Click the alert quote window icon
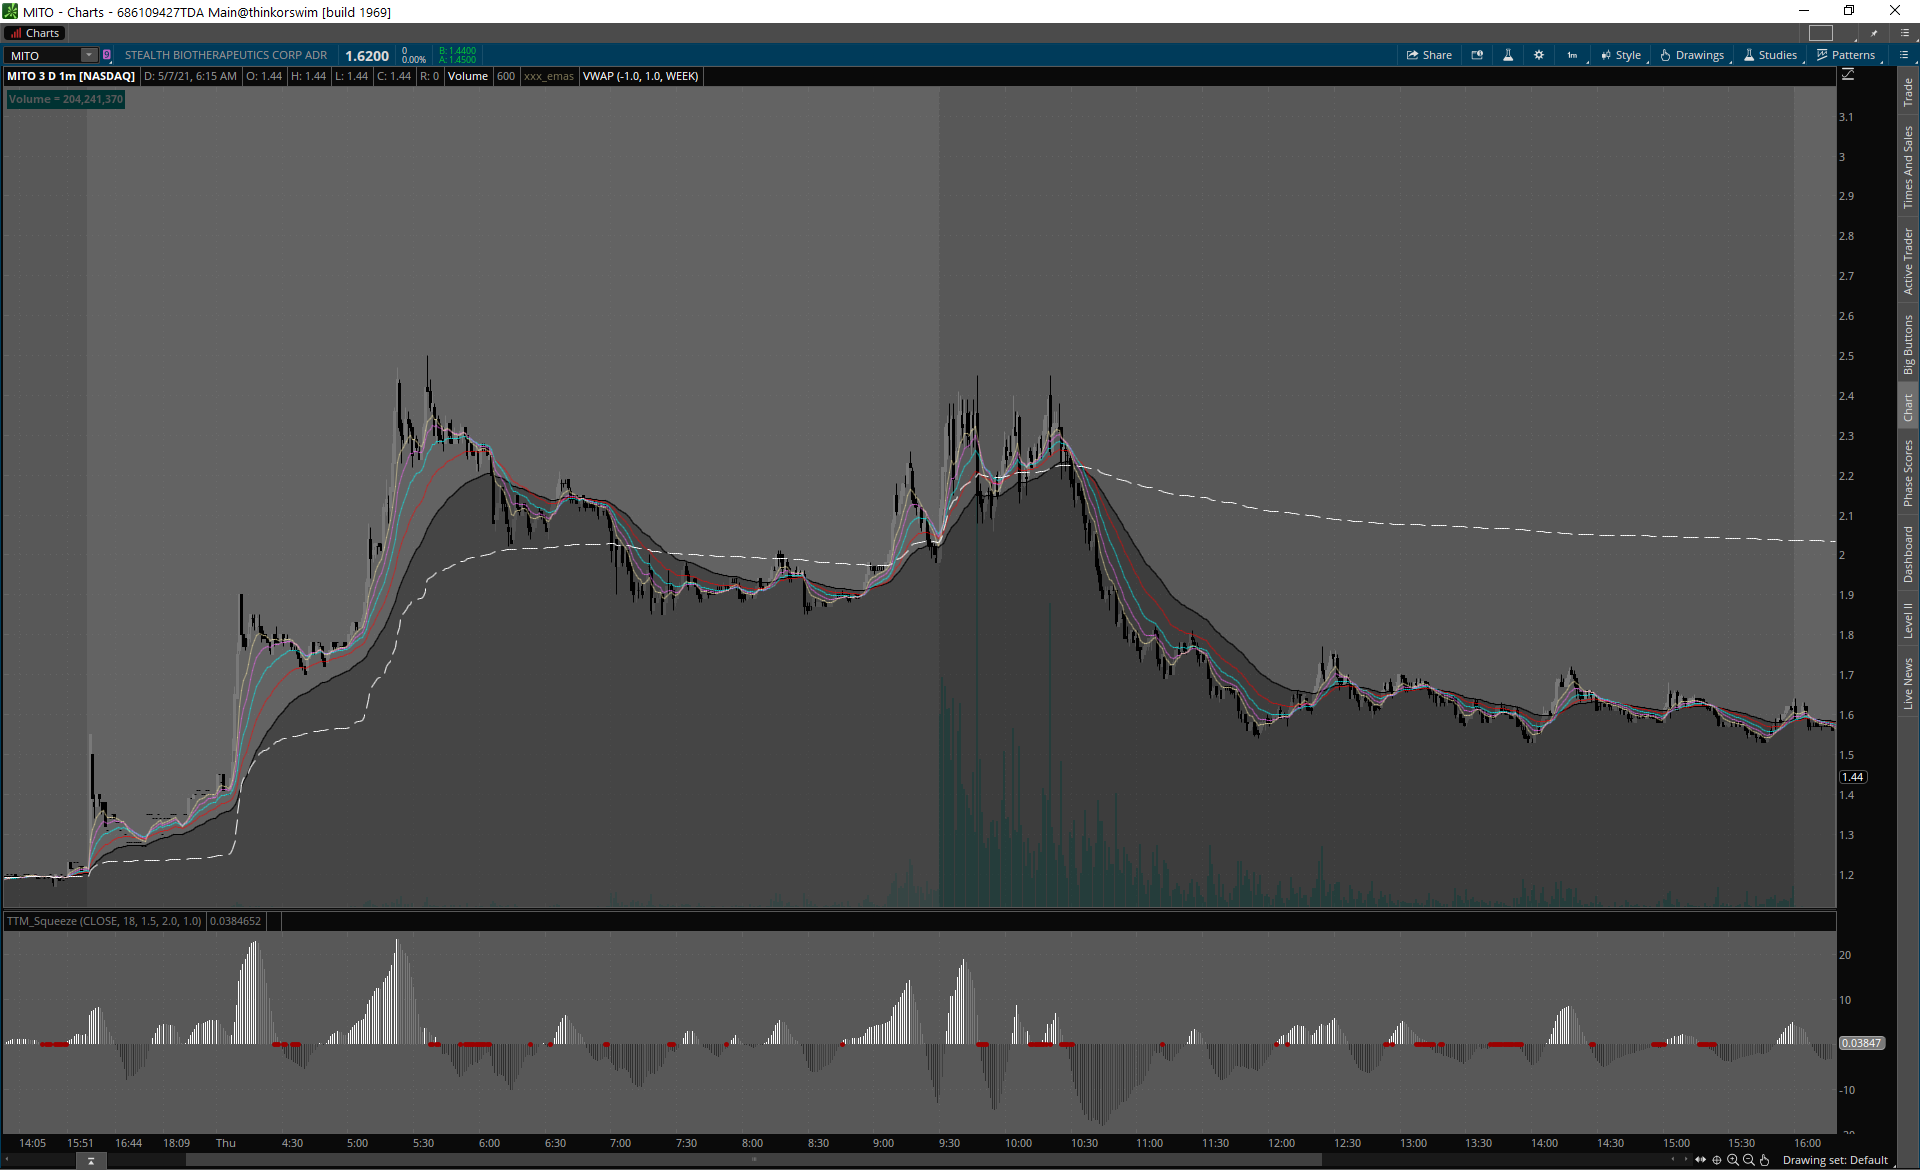 coord(1477,55)
